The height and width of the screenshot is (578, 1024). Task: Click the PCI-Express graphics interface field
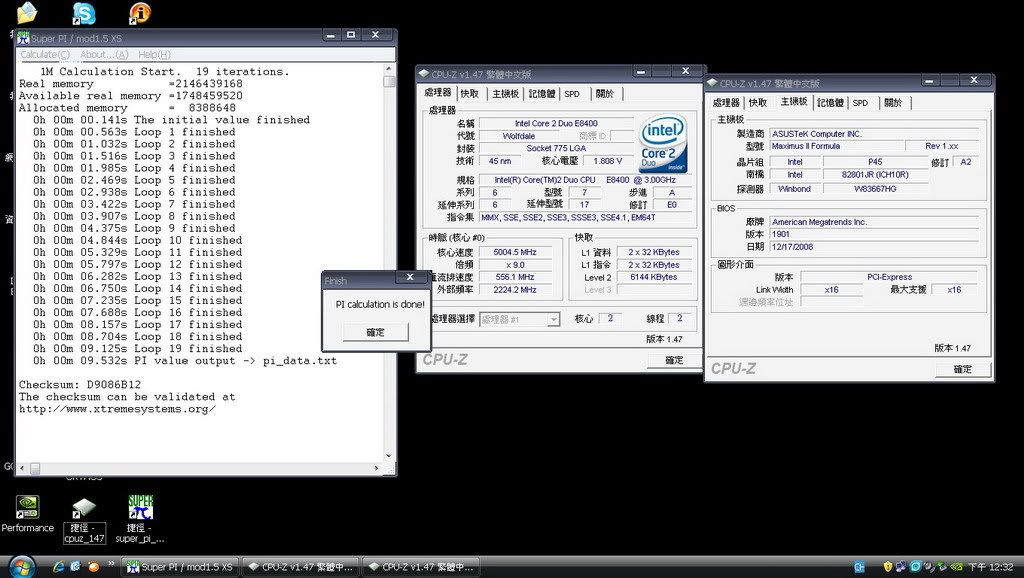(889, 277)
